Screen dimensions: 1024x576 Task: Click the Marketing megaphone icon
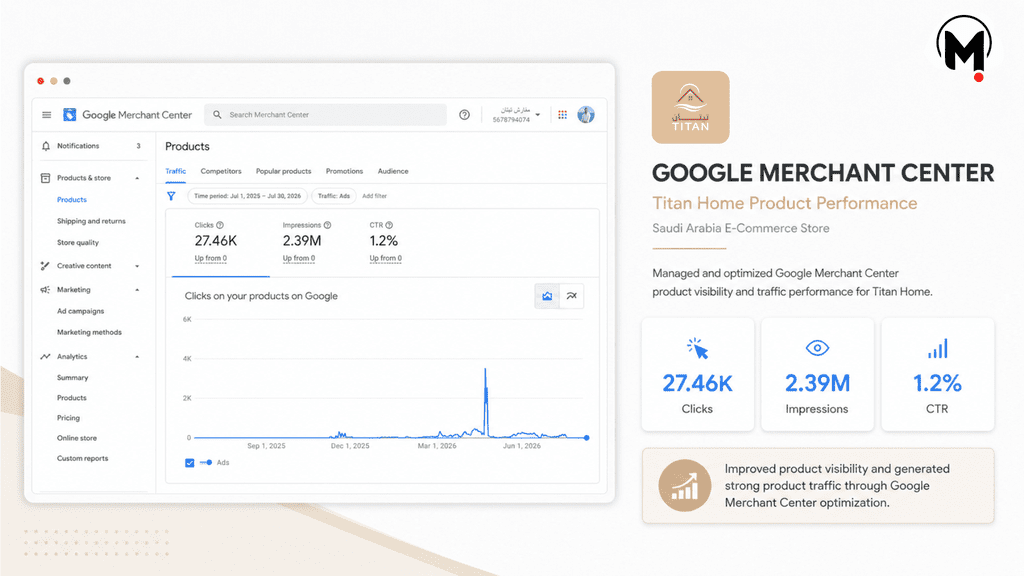pos(45,289)
